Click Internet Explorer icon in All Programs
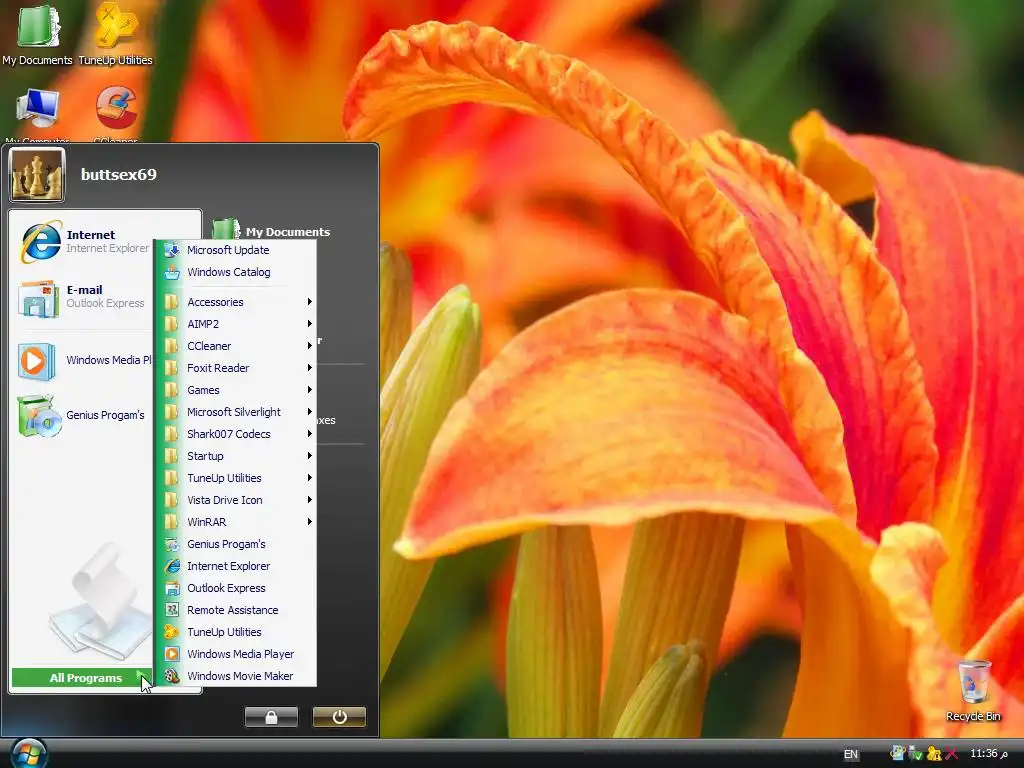The height and width of the screenshot is (768, 1024). pyautogui.click(x=172, y=566)
